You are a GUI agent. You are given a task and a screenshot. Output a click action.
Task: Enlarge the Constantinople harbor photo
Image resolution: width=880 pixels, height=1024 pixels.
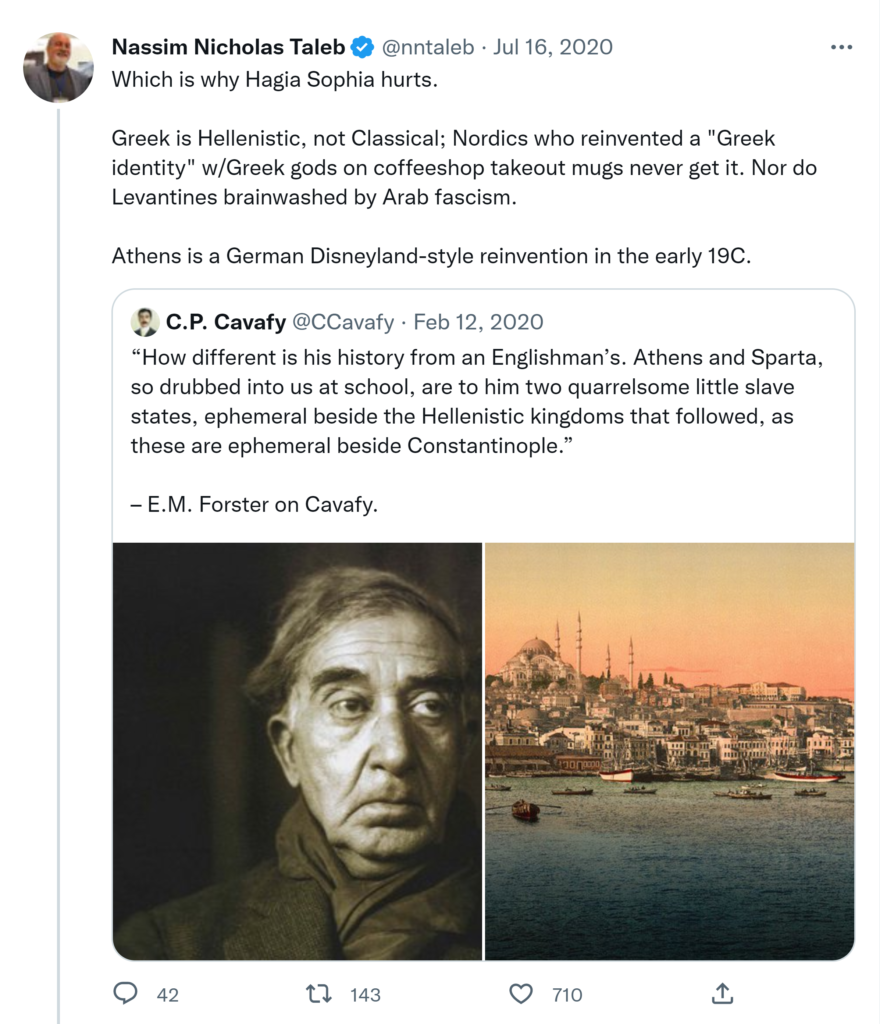(669, 751)
